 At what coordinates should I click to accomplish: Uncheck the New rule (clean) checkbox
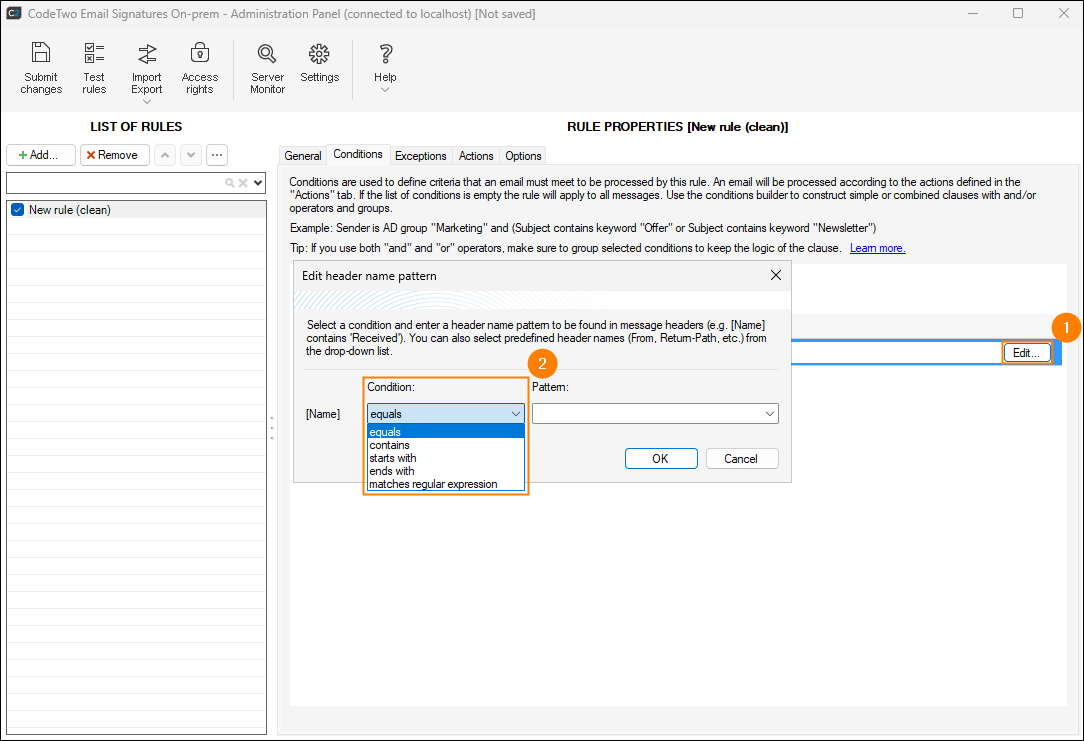[17, 210]
